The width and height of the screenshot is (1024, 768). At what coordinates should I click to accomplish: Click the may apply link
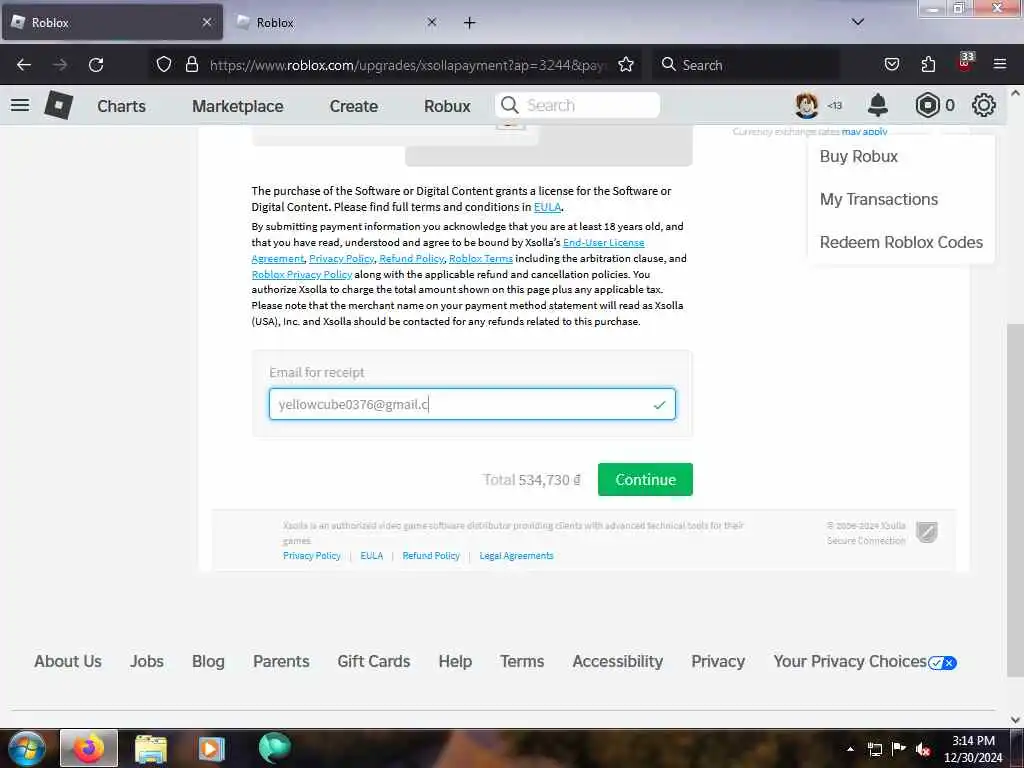[x=864, y=131]
